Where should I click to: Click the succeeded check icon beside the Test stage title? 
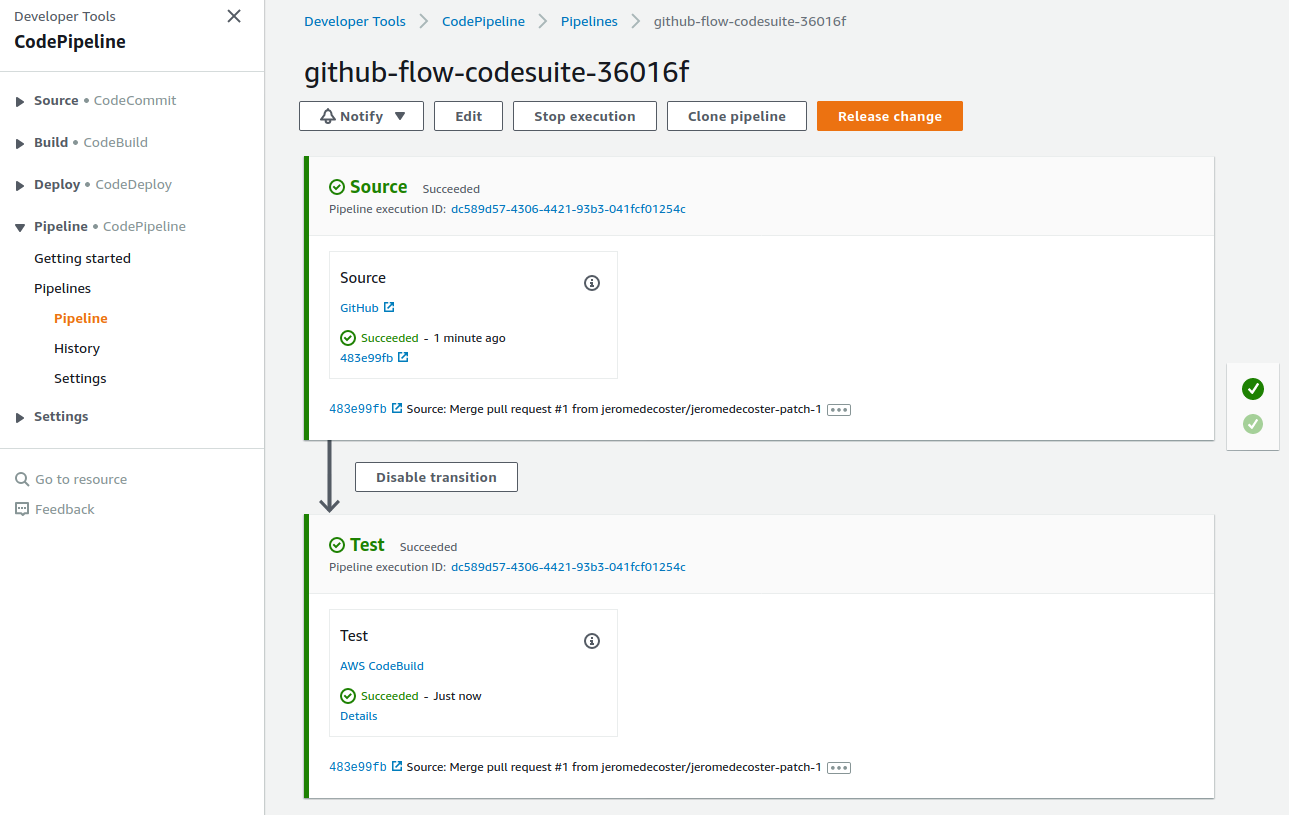[337, 545]
